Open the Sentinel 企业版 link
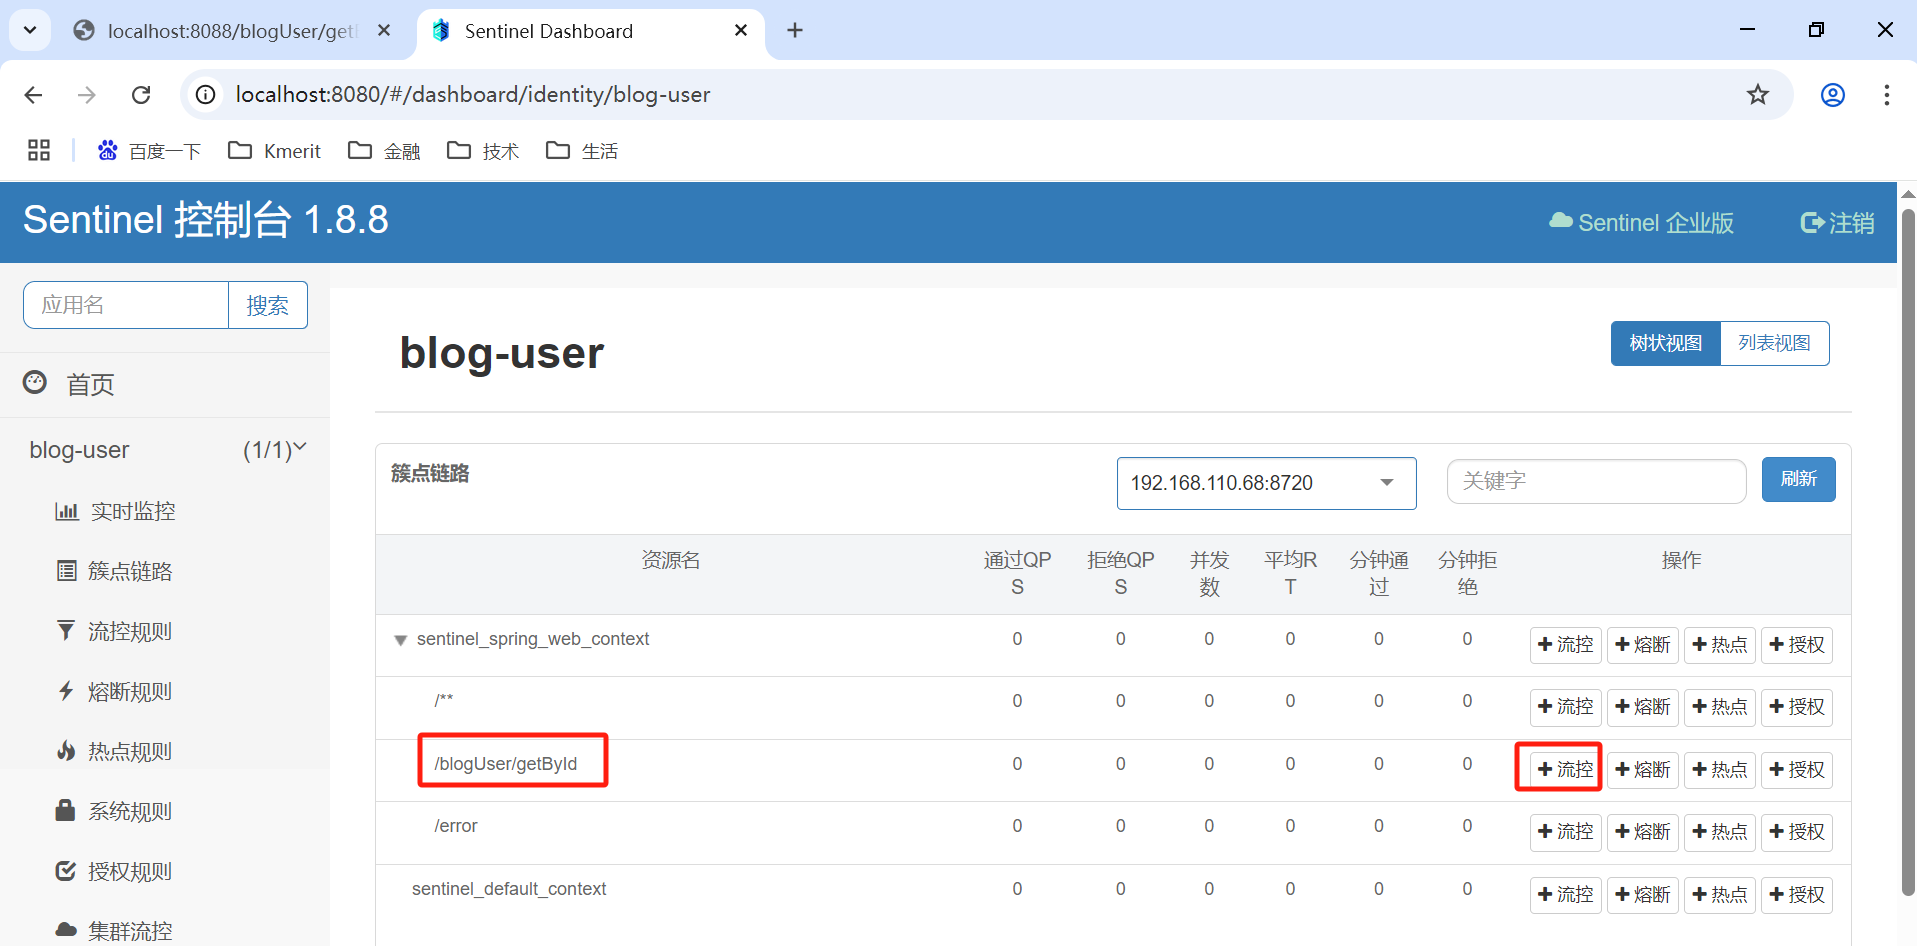Image resolution: width=1917 pixels, height=946 pixels. point(1641,223)
